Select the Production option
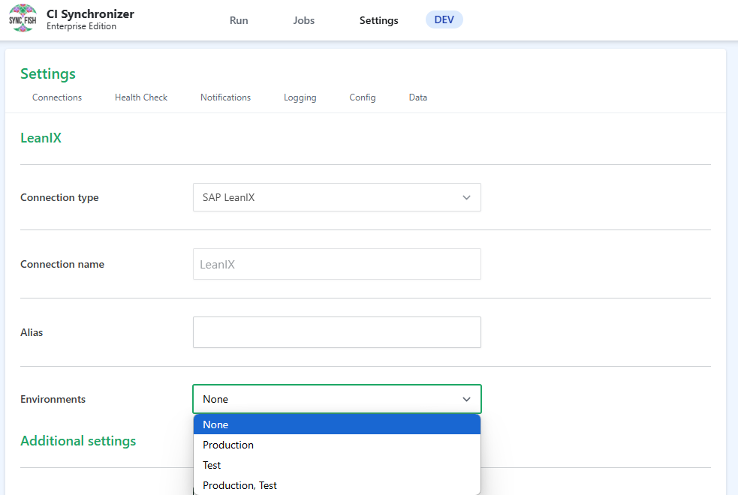The height and width of the screenshot is (496, 738). 337,445
